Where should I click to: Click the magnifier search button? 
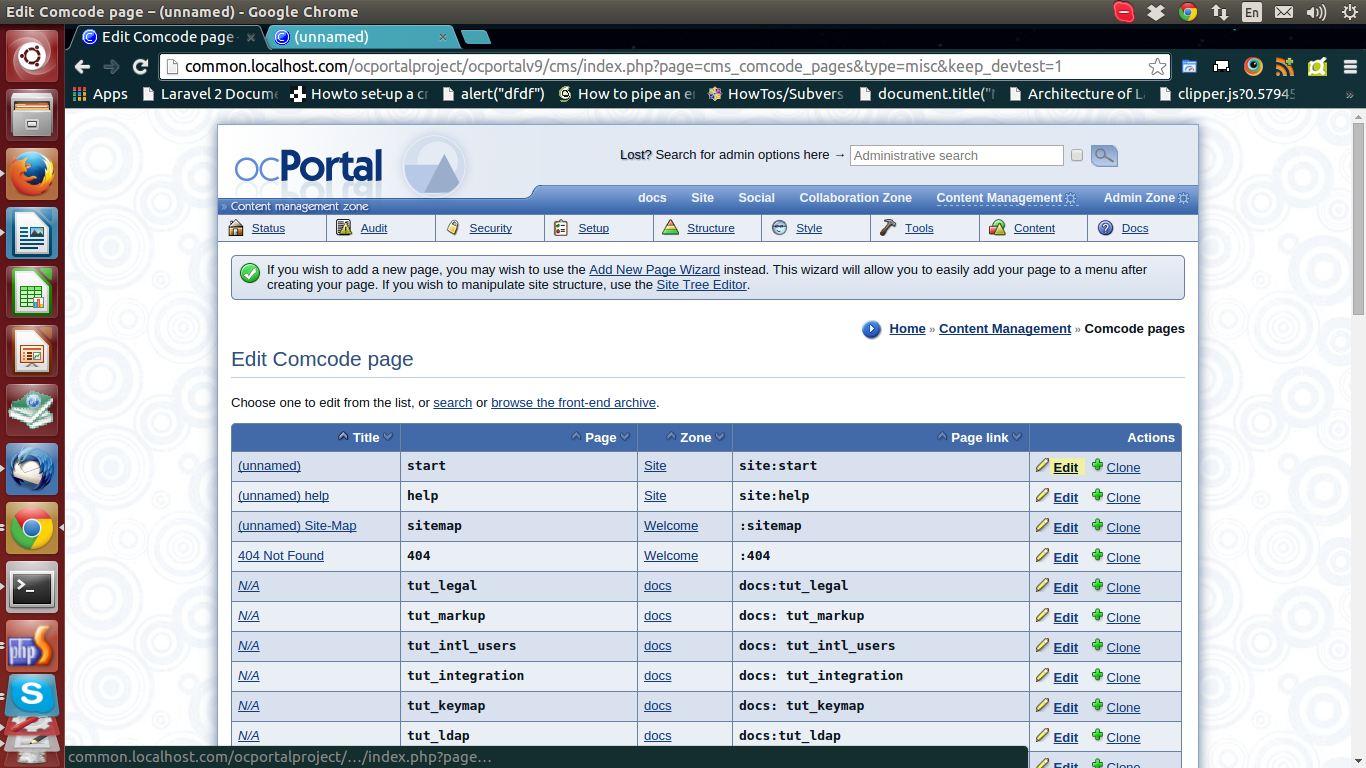coord(1104,155)
